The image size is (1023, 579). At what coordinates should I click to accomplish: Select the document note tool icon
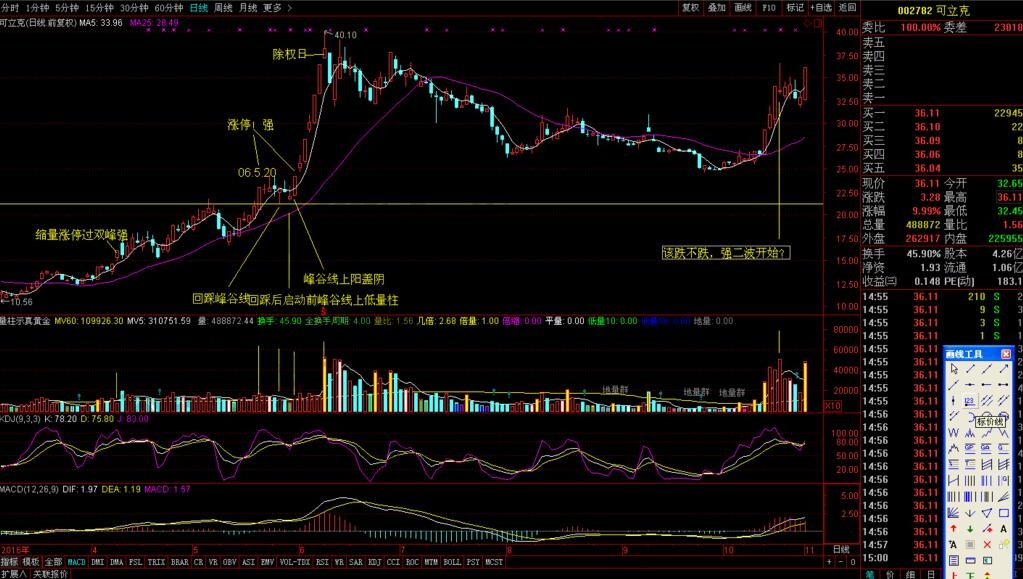pyautogui.click(x=954, y=560)
